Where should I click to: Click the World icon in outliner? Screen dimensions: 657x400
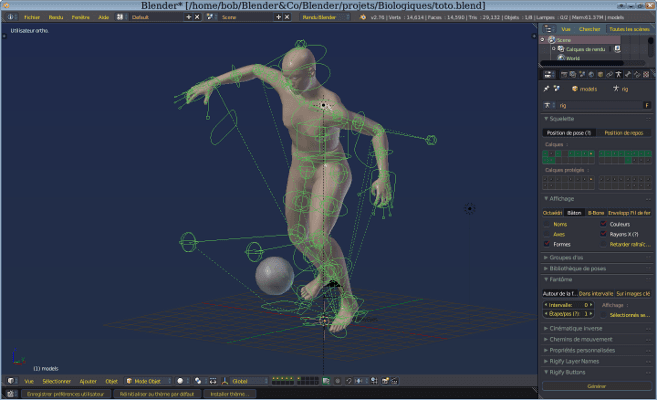point(562,58)
